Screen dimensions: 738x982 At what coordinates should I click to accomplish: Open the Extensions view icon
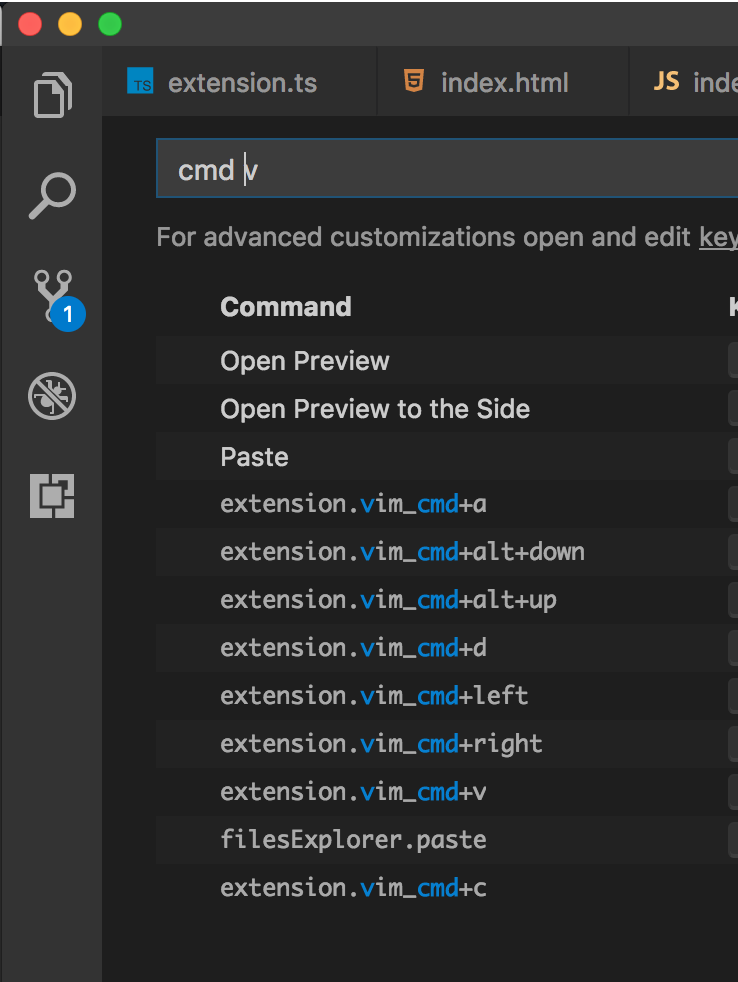51,495
